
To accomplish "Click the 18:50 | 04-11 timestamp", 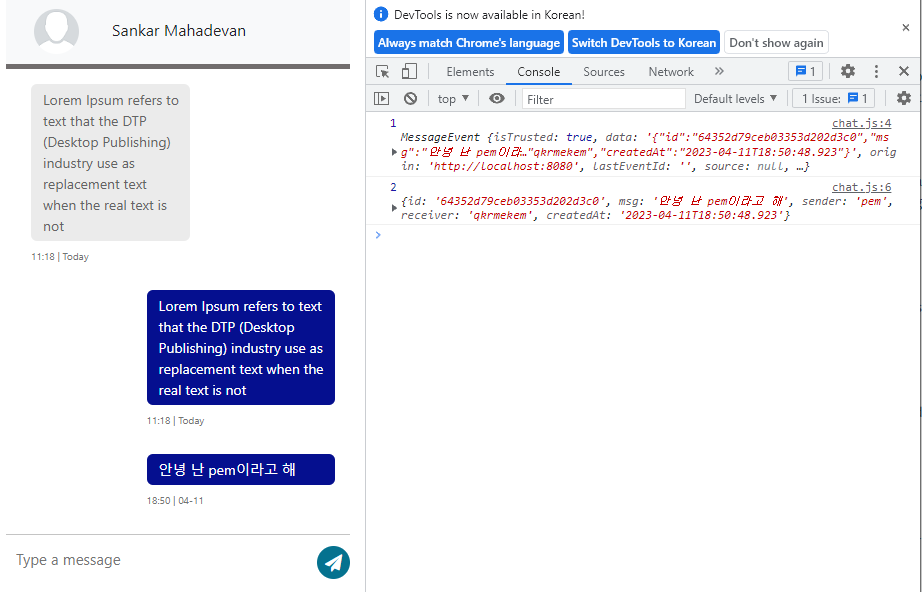I will pos(175,501).
